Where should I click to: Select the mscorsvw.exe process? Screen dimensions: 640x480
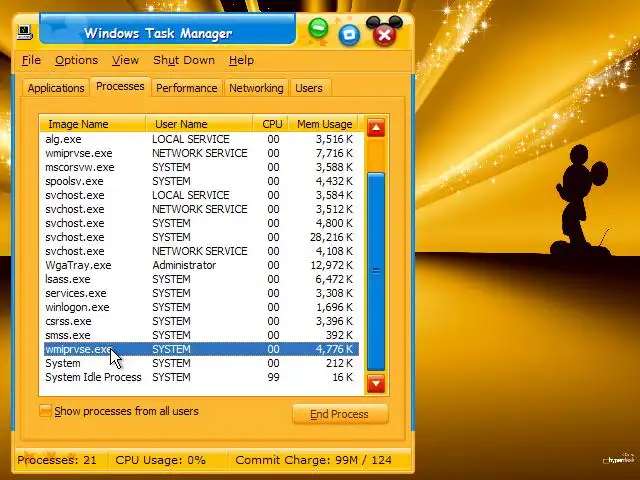coord(201,167)
